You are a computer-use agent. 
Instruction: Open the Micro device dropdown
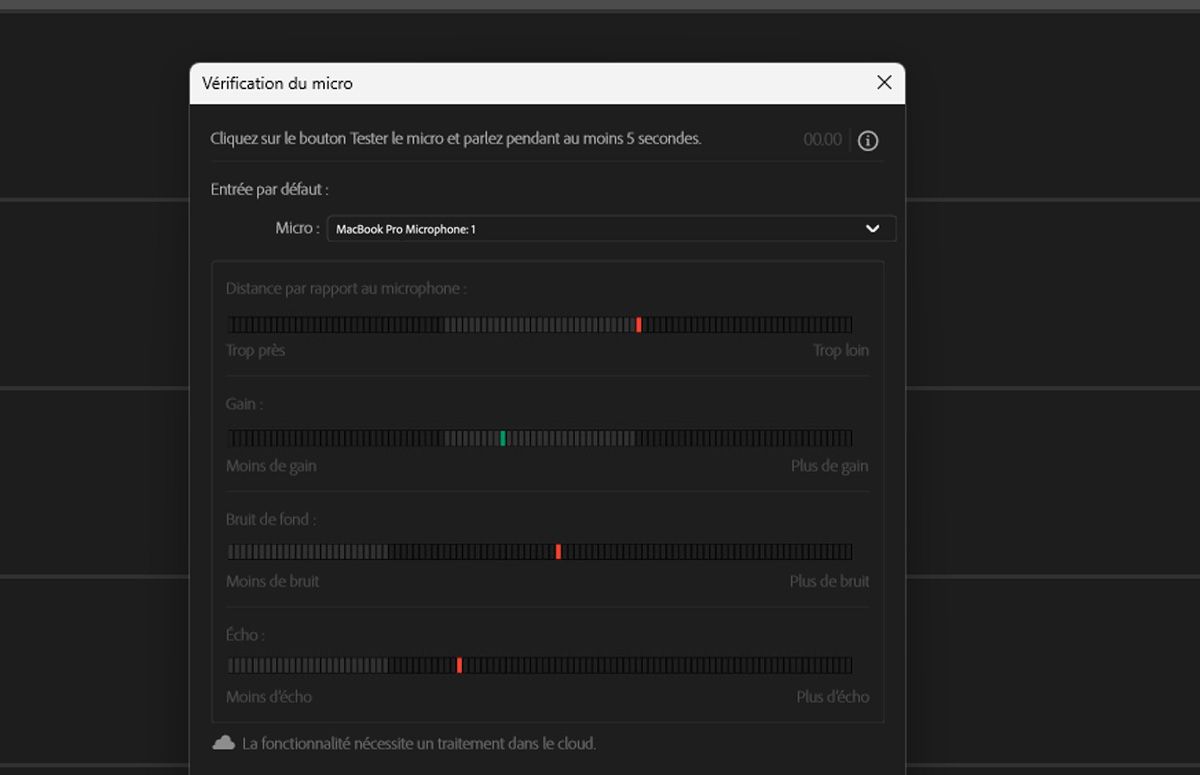611,229
